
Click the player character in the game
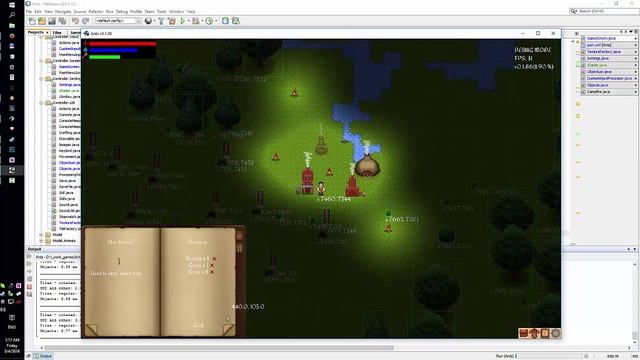(x=321, y=188)
